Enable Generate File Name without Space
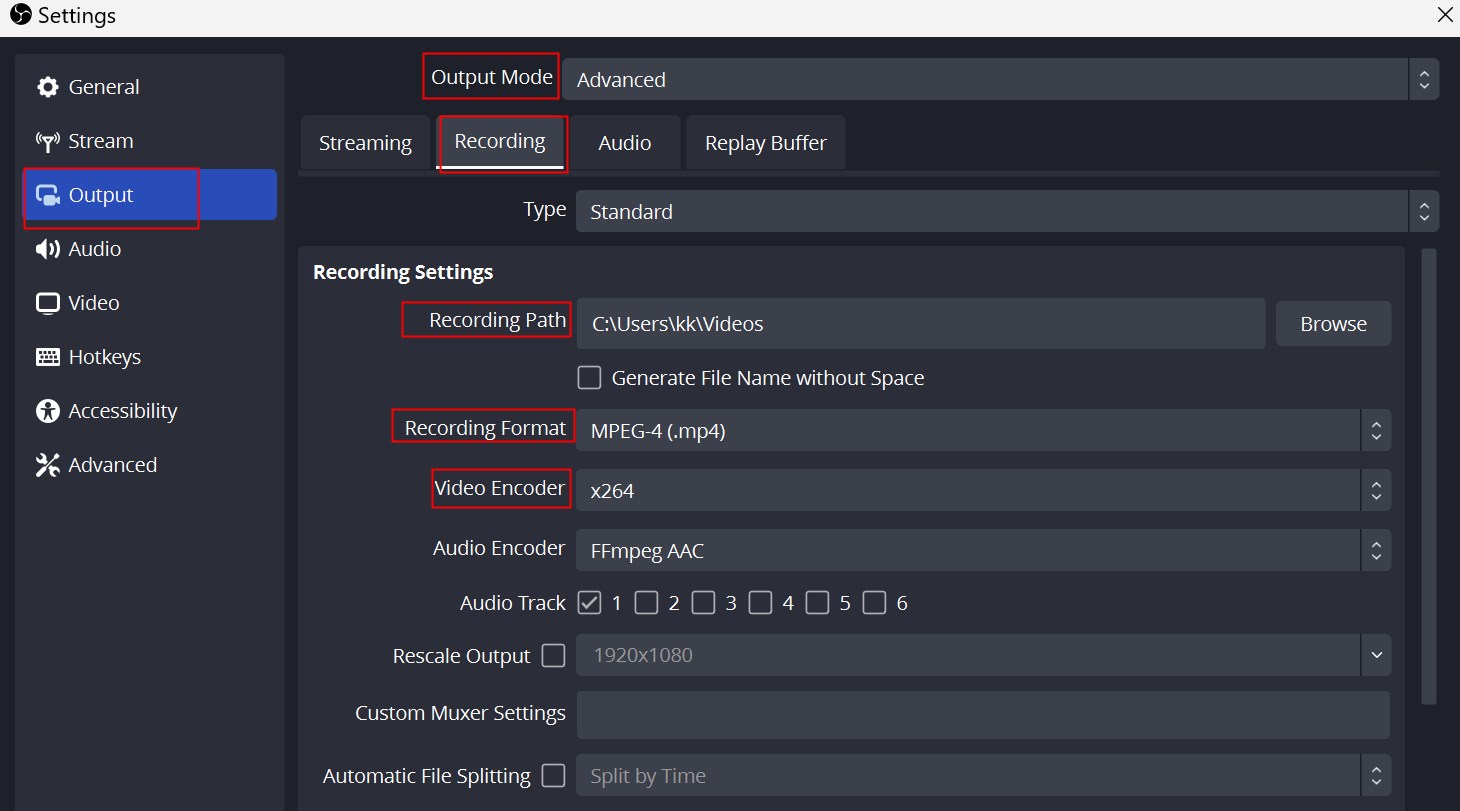Screen dimensions: 1460x811 [x=590, y=378]
